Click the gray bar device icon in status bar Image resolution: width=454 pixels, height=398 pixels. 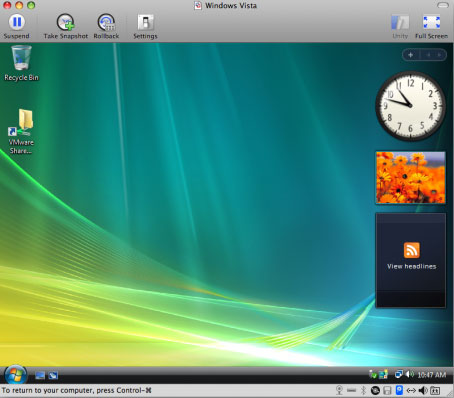[351, 390]
